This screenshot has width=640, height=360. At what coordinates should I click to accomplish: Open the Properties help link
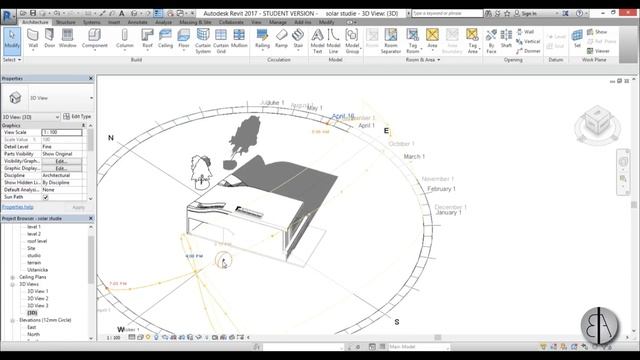(18, 207)
